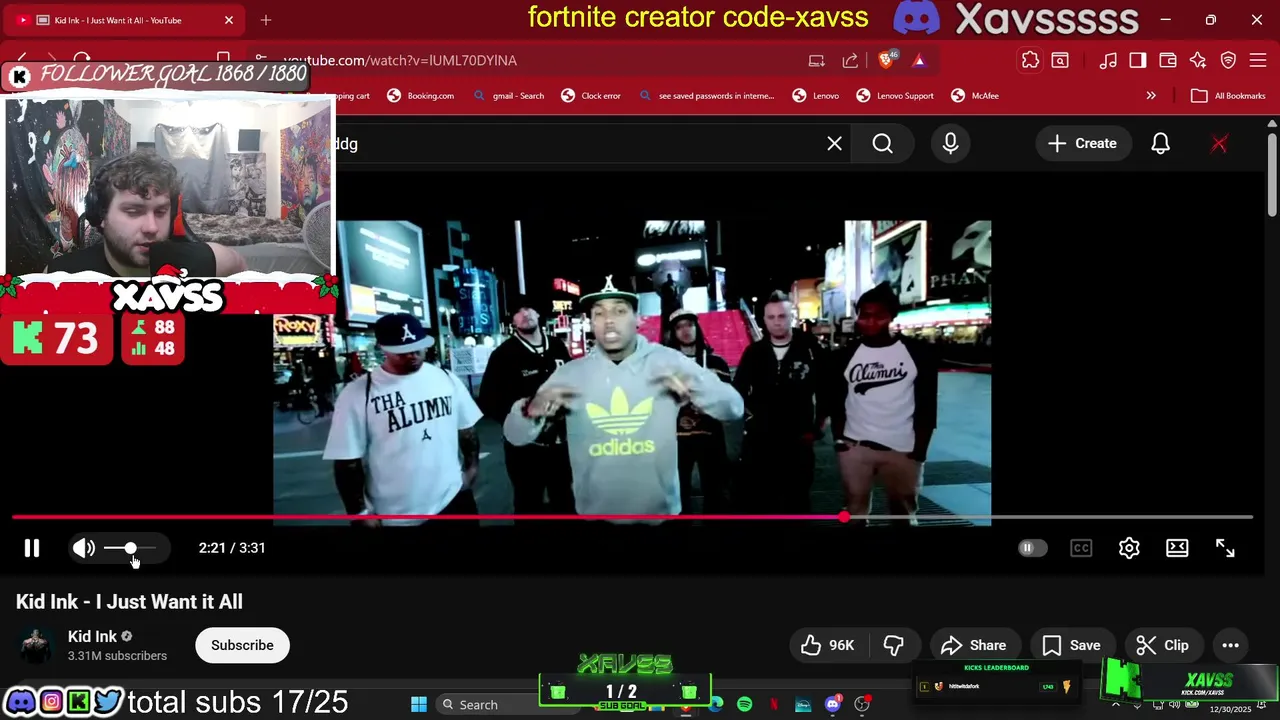Enter full screen mode
Viewport: 1280px width, 720px height.
[1225, 548]
